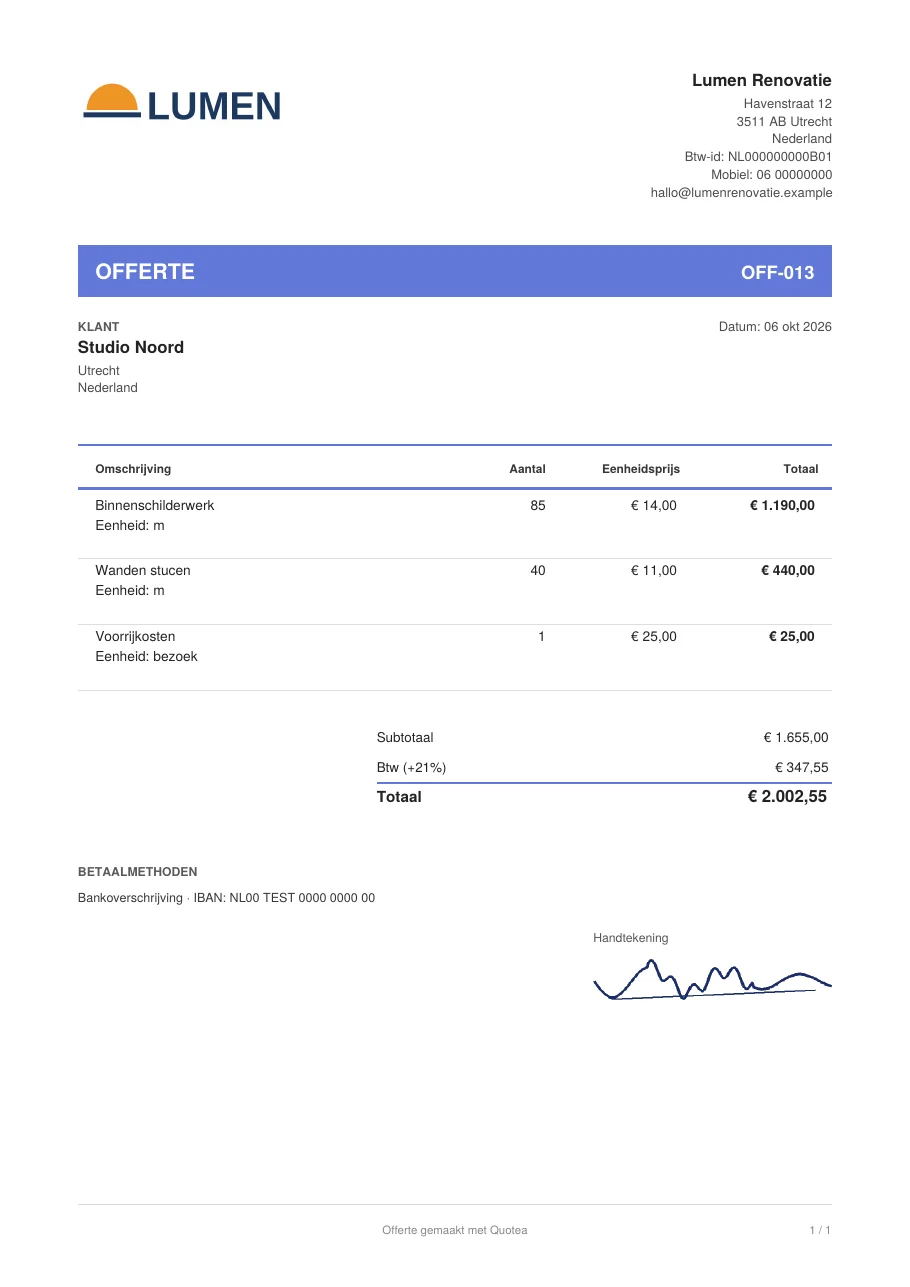
Task: Click the postcode '3511 AB Utrecht'
Action: (784, 121)
